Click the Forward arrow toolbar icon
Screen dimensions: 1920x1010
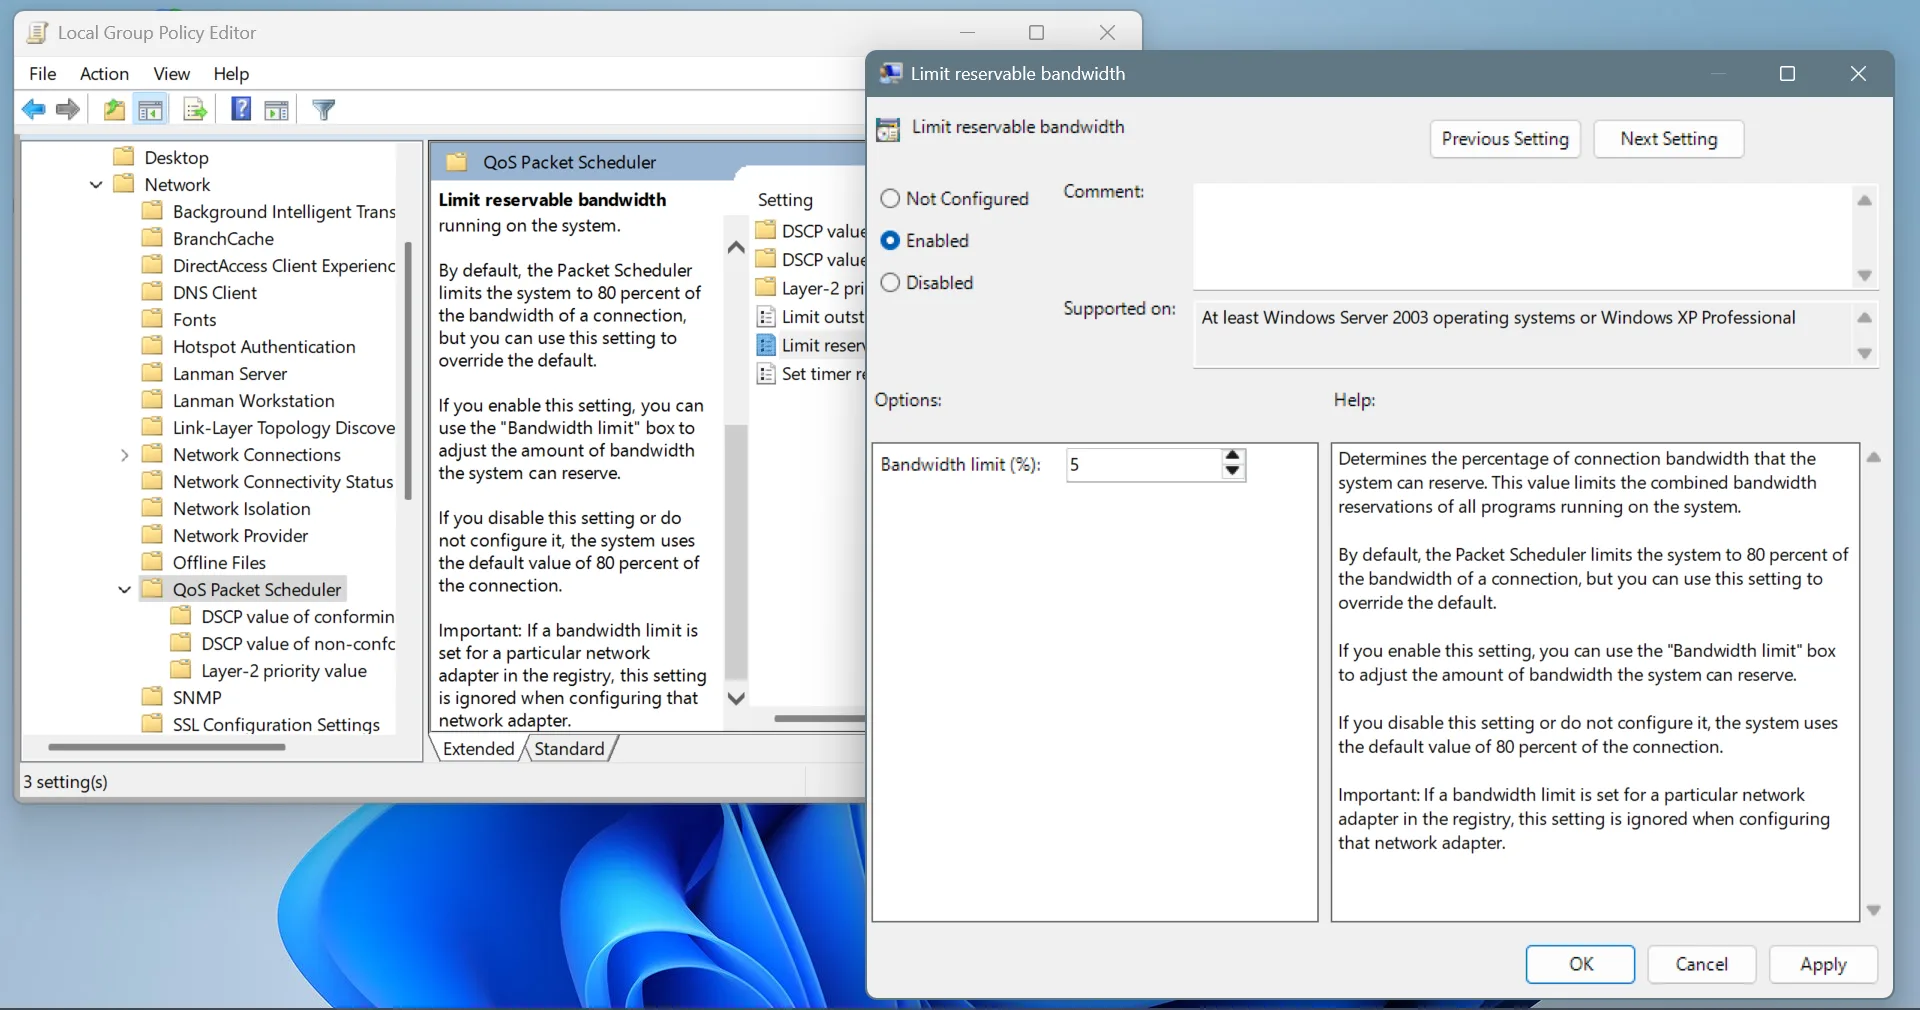[68, 110]
